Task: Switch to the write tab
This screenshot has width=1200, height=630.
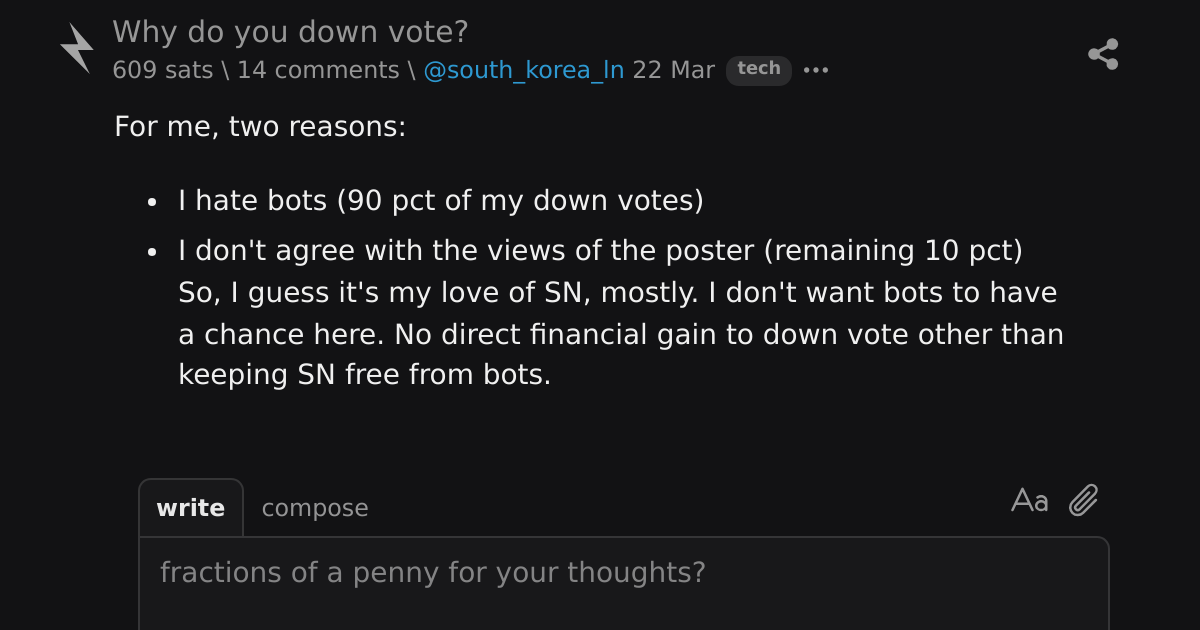Action: [190, 508]
